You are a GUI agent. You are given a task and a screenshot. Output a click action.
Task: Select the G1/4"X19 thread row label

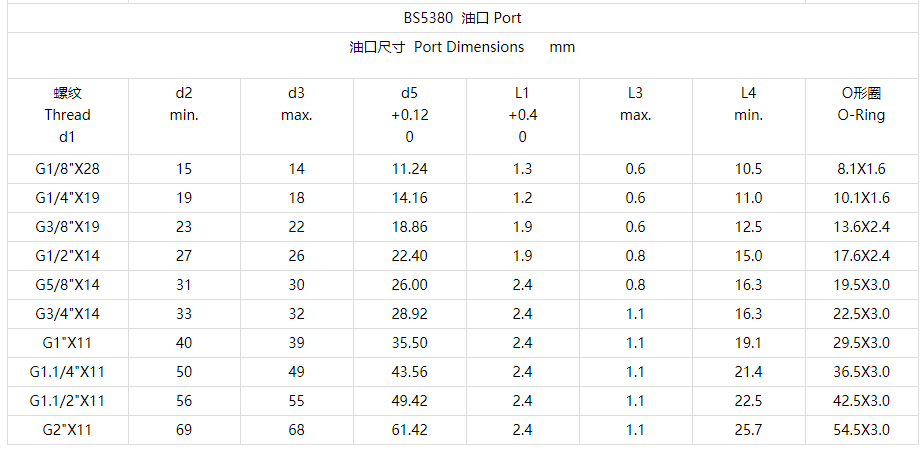pos(68,198)
